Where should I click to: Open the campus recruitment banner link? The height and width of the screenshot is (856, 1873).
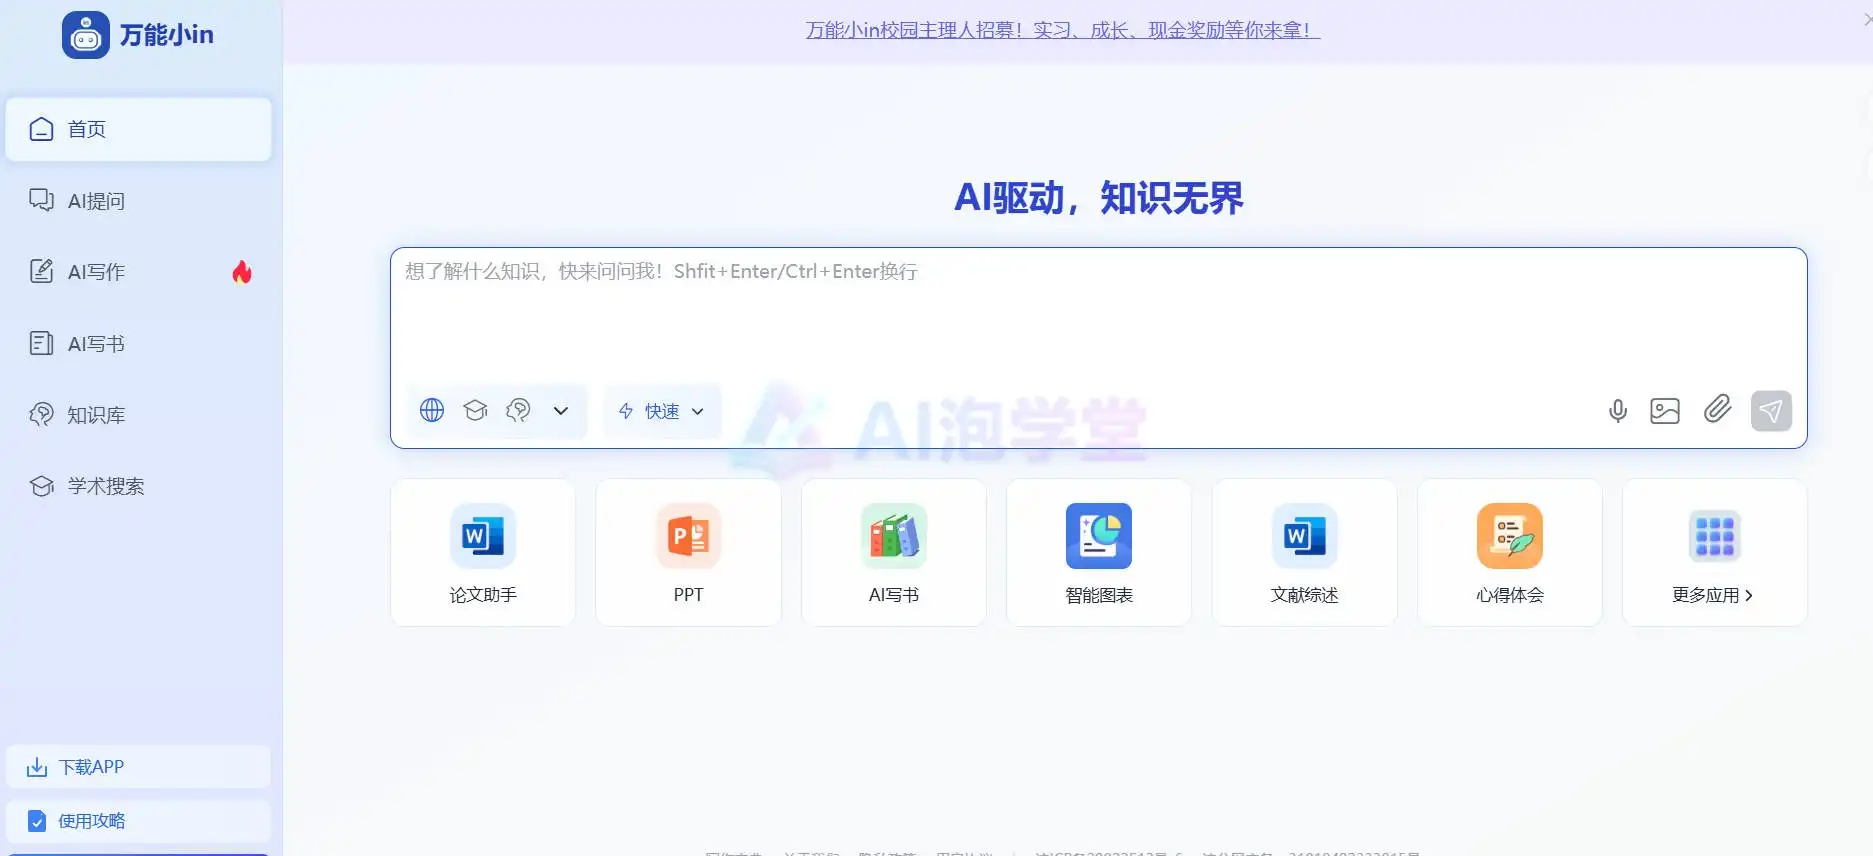(1063, 30)
